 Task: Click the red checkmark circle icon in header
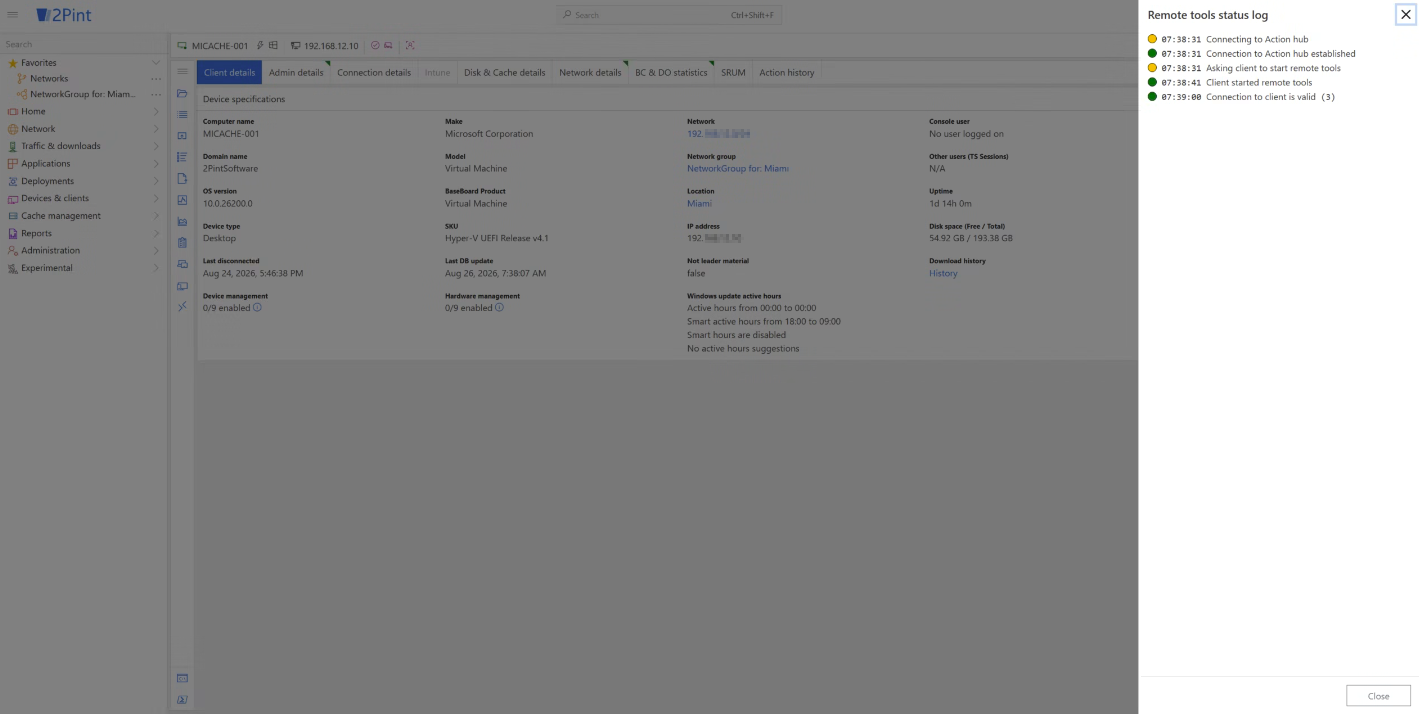tap(375, 45)
